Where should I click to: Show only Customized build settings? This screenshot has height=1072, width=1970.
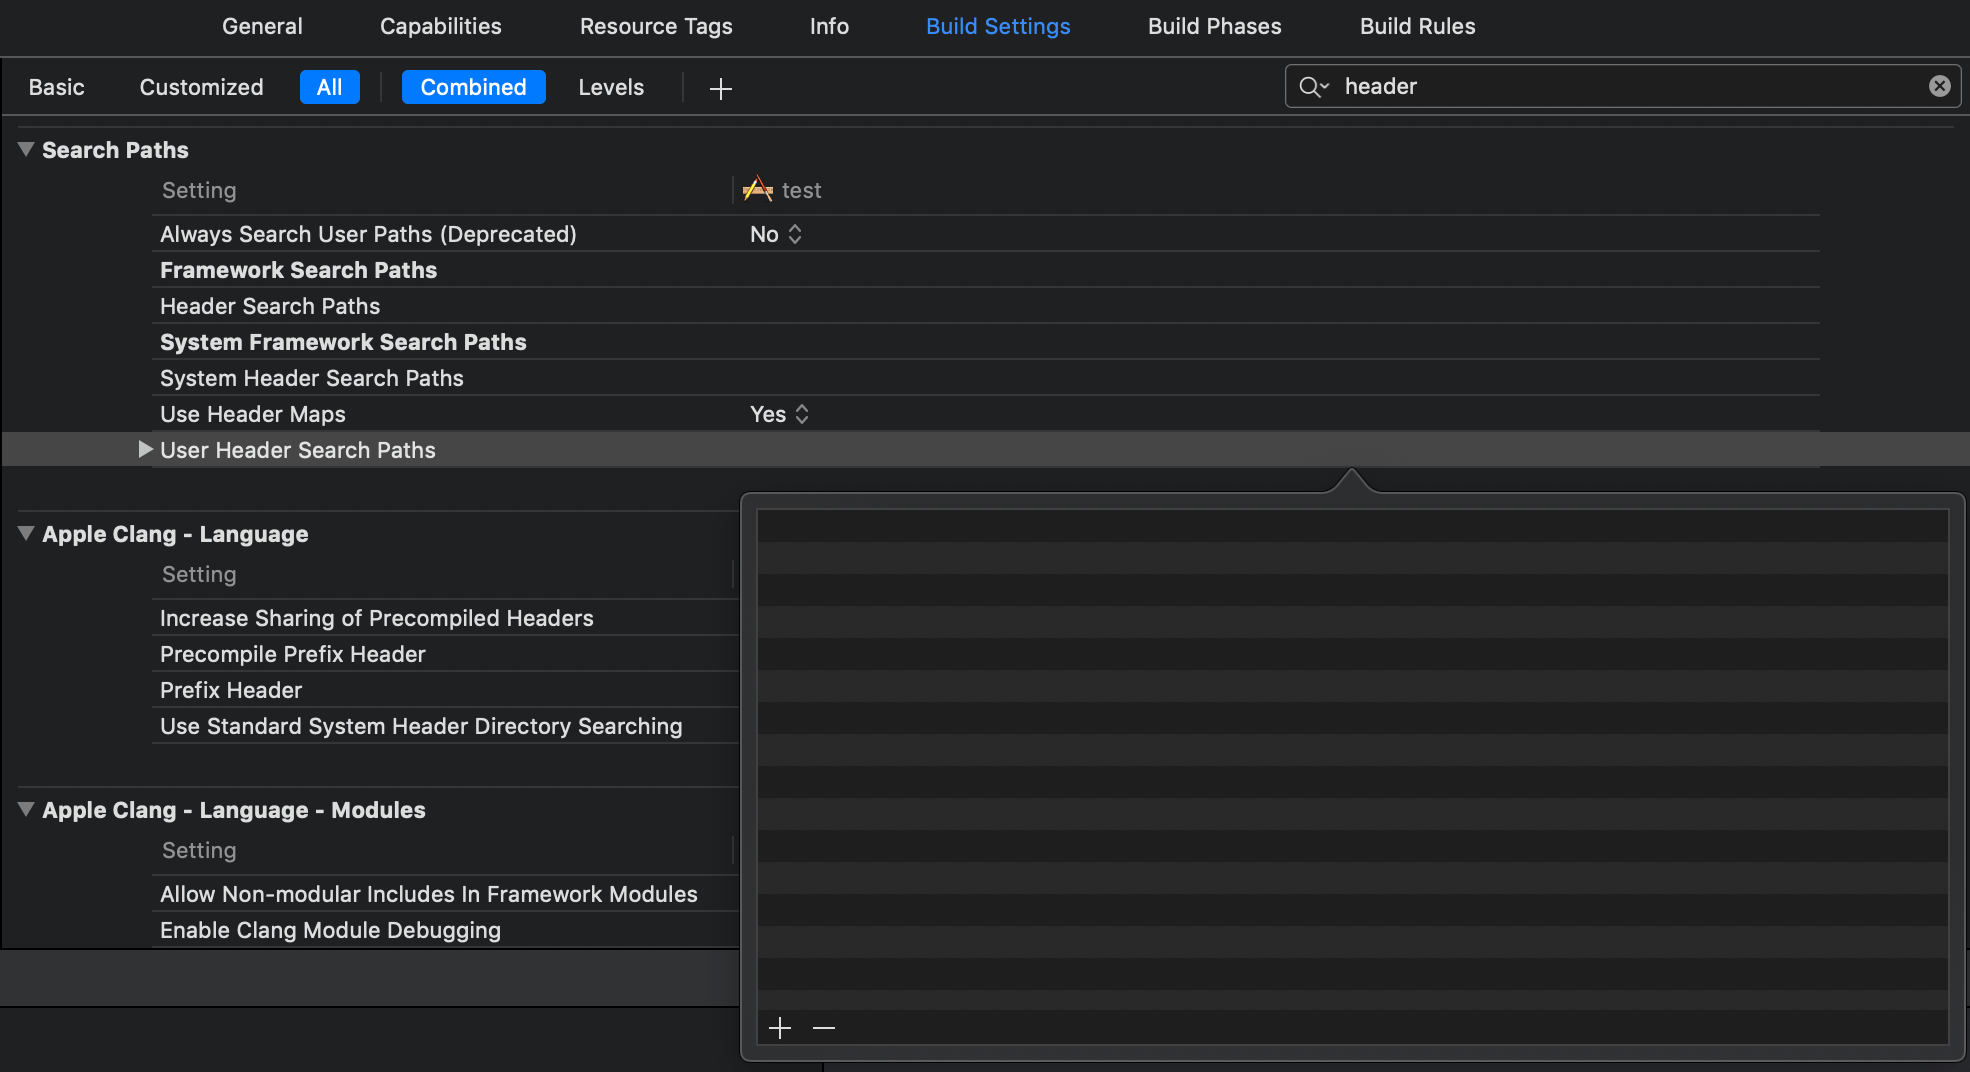coord(201,87)
